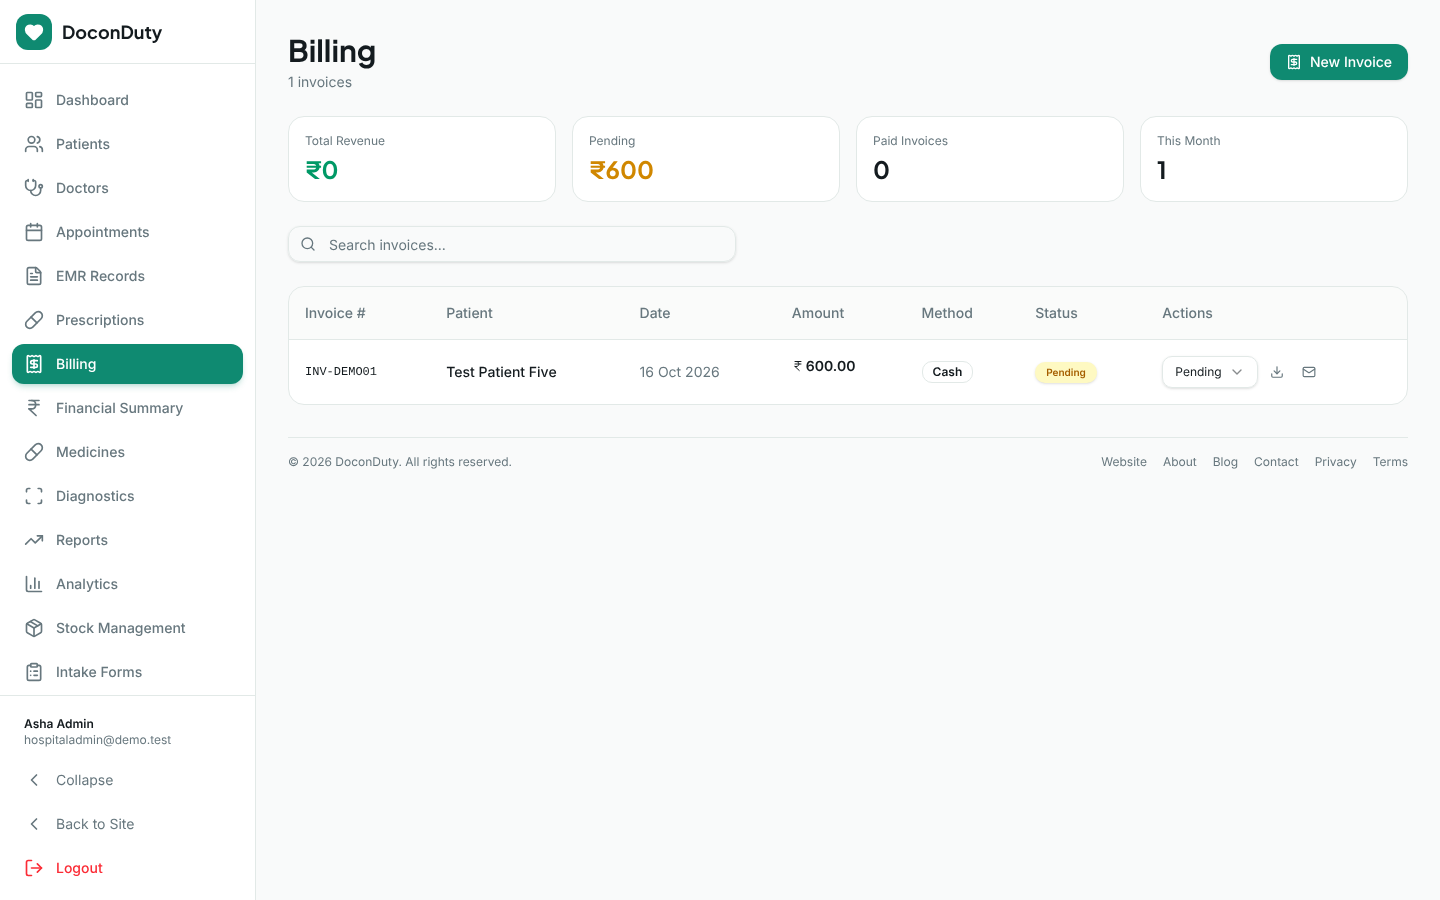The height and width of the screenshot is (900, 1440).
Task: Click the date 16 Oct 2026
Action: 679,372
